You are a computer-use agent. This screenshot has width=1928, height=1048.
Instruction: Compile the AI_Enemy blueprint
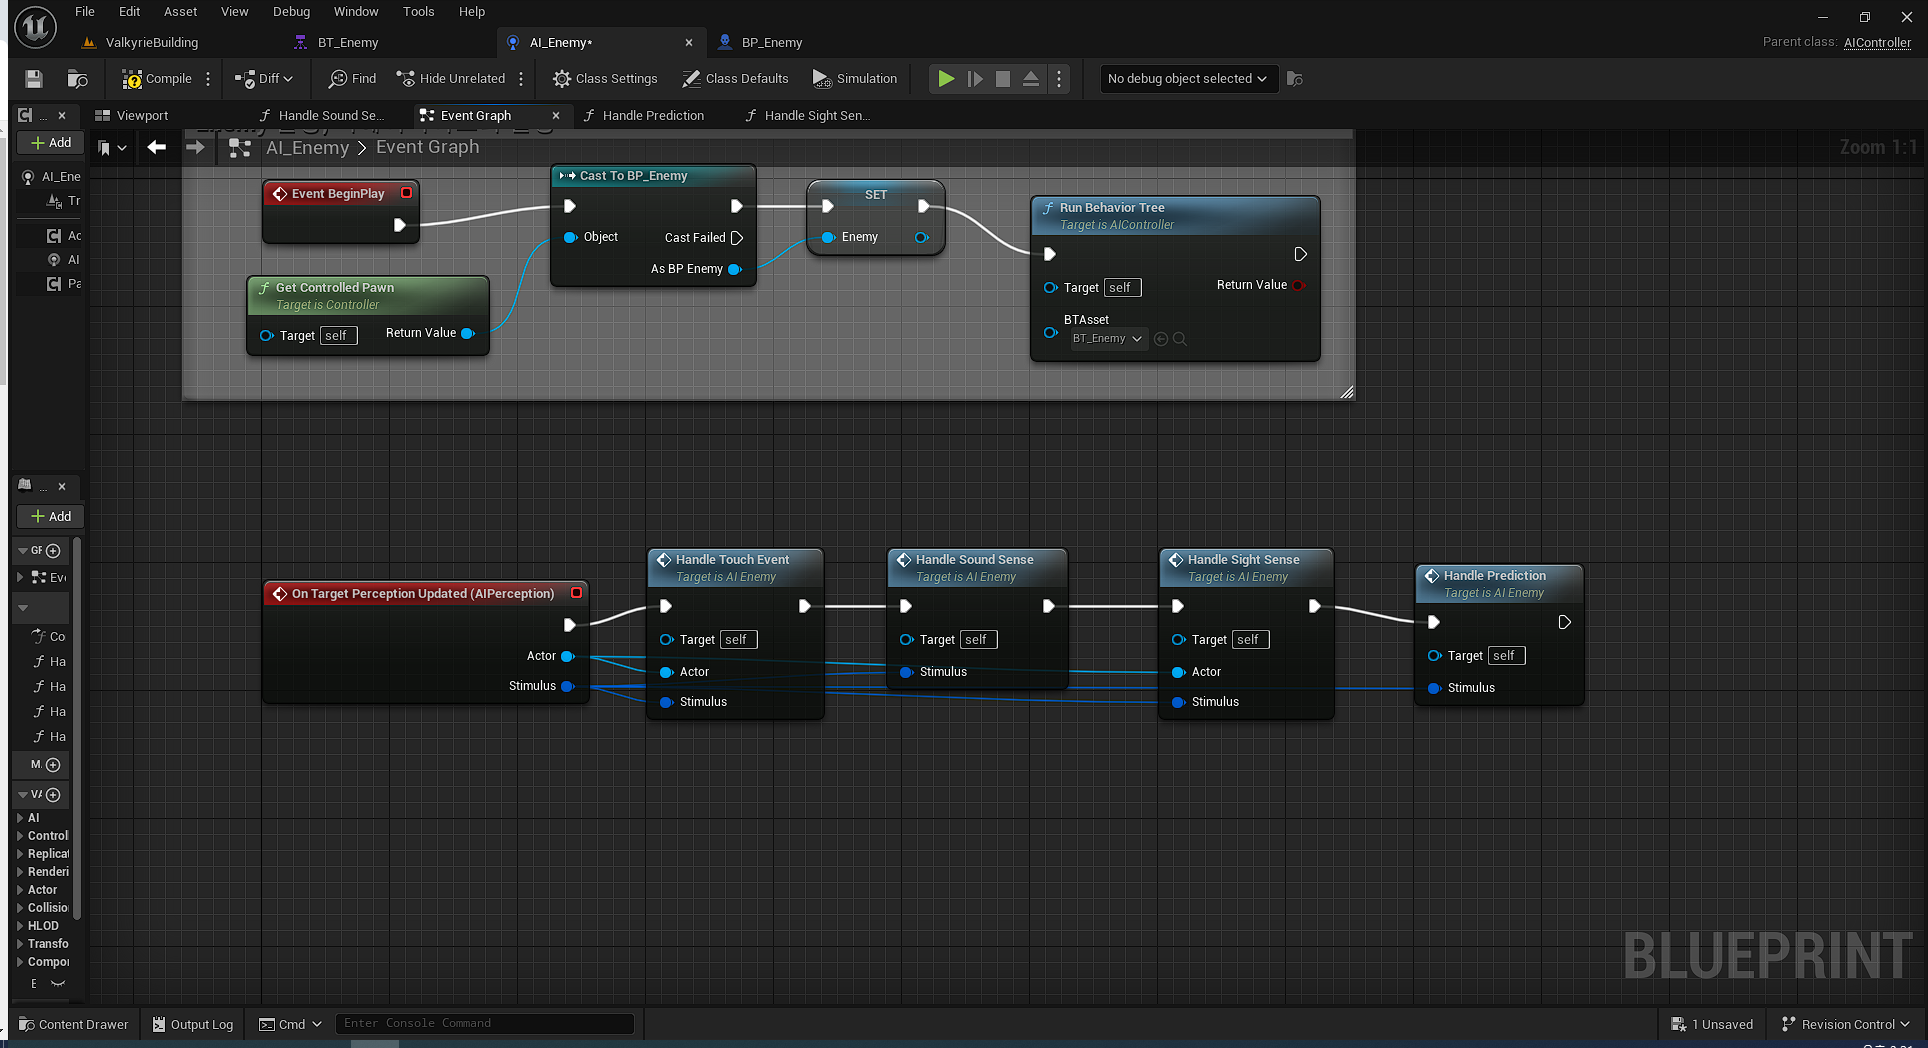pyautogui.click(x=156, y=79)
